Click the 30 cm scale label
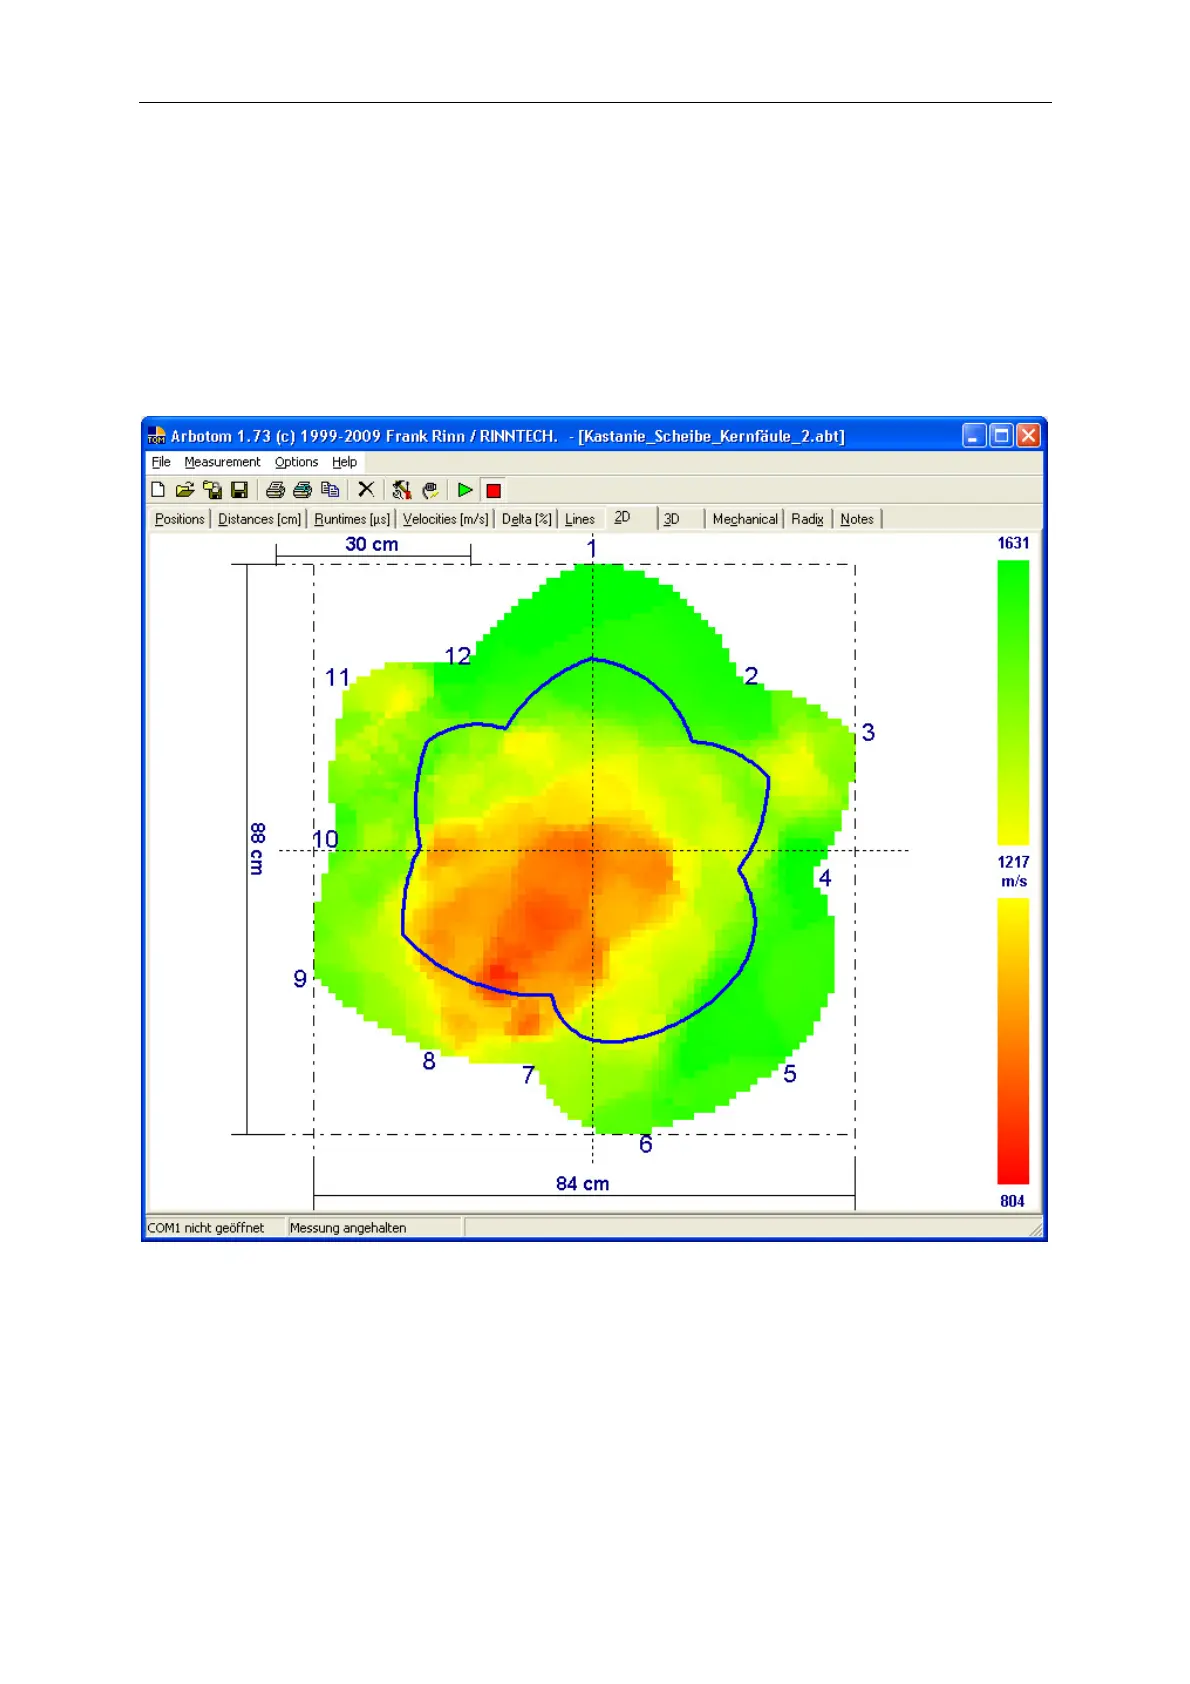1190x1684 pixels. click(x=372, y=544)
